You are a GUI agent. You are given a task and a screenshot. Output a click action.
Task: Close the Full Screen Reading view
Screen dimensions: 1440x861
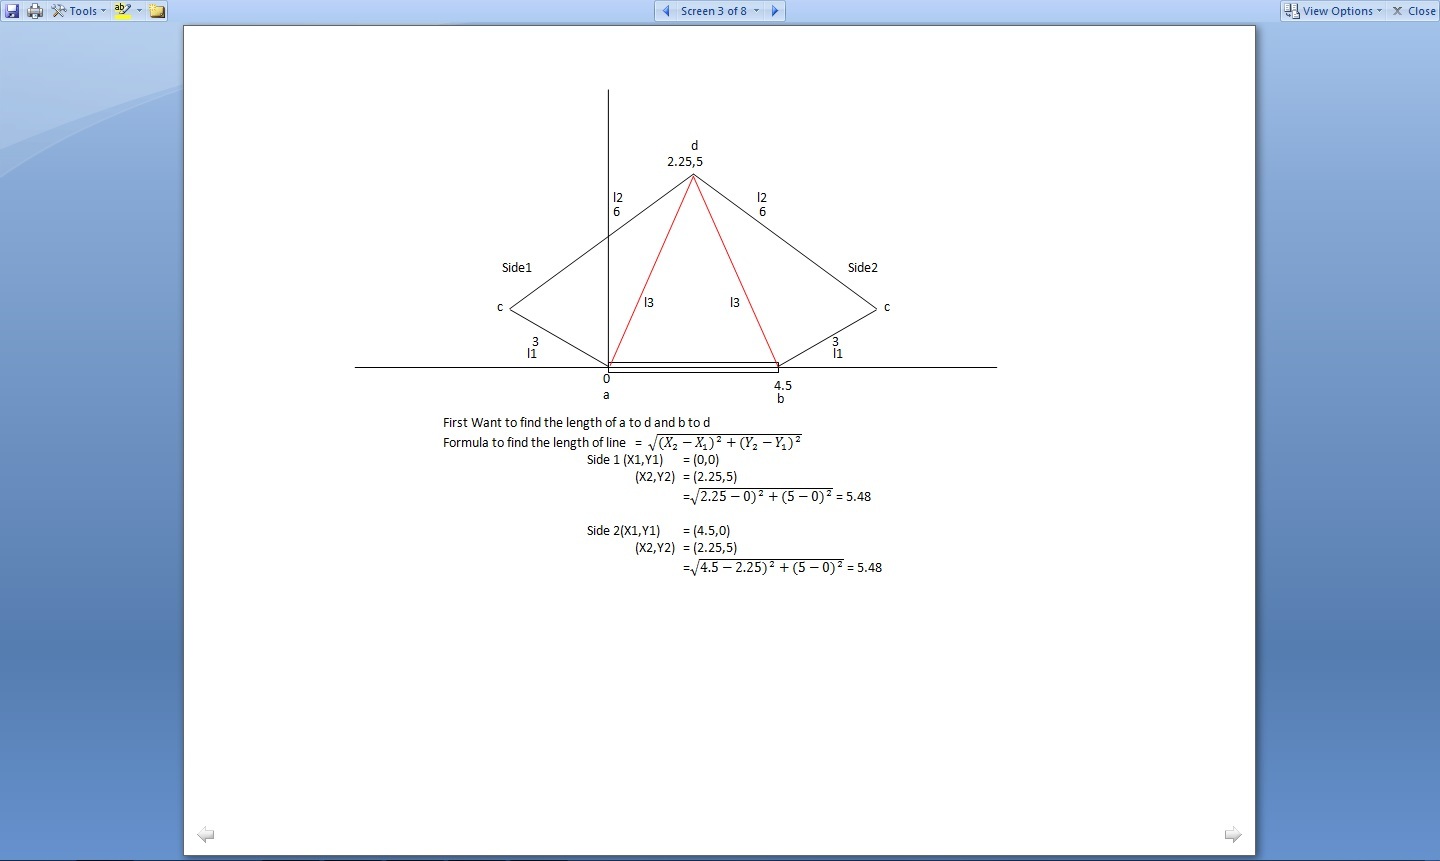pyautogui.click(x=1414, y=11)
